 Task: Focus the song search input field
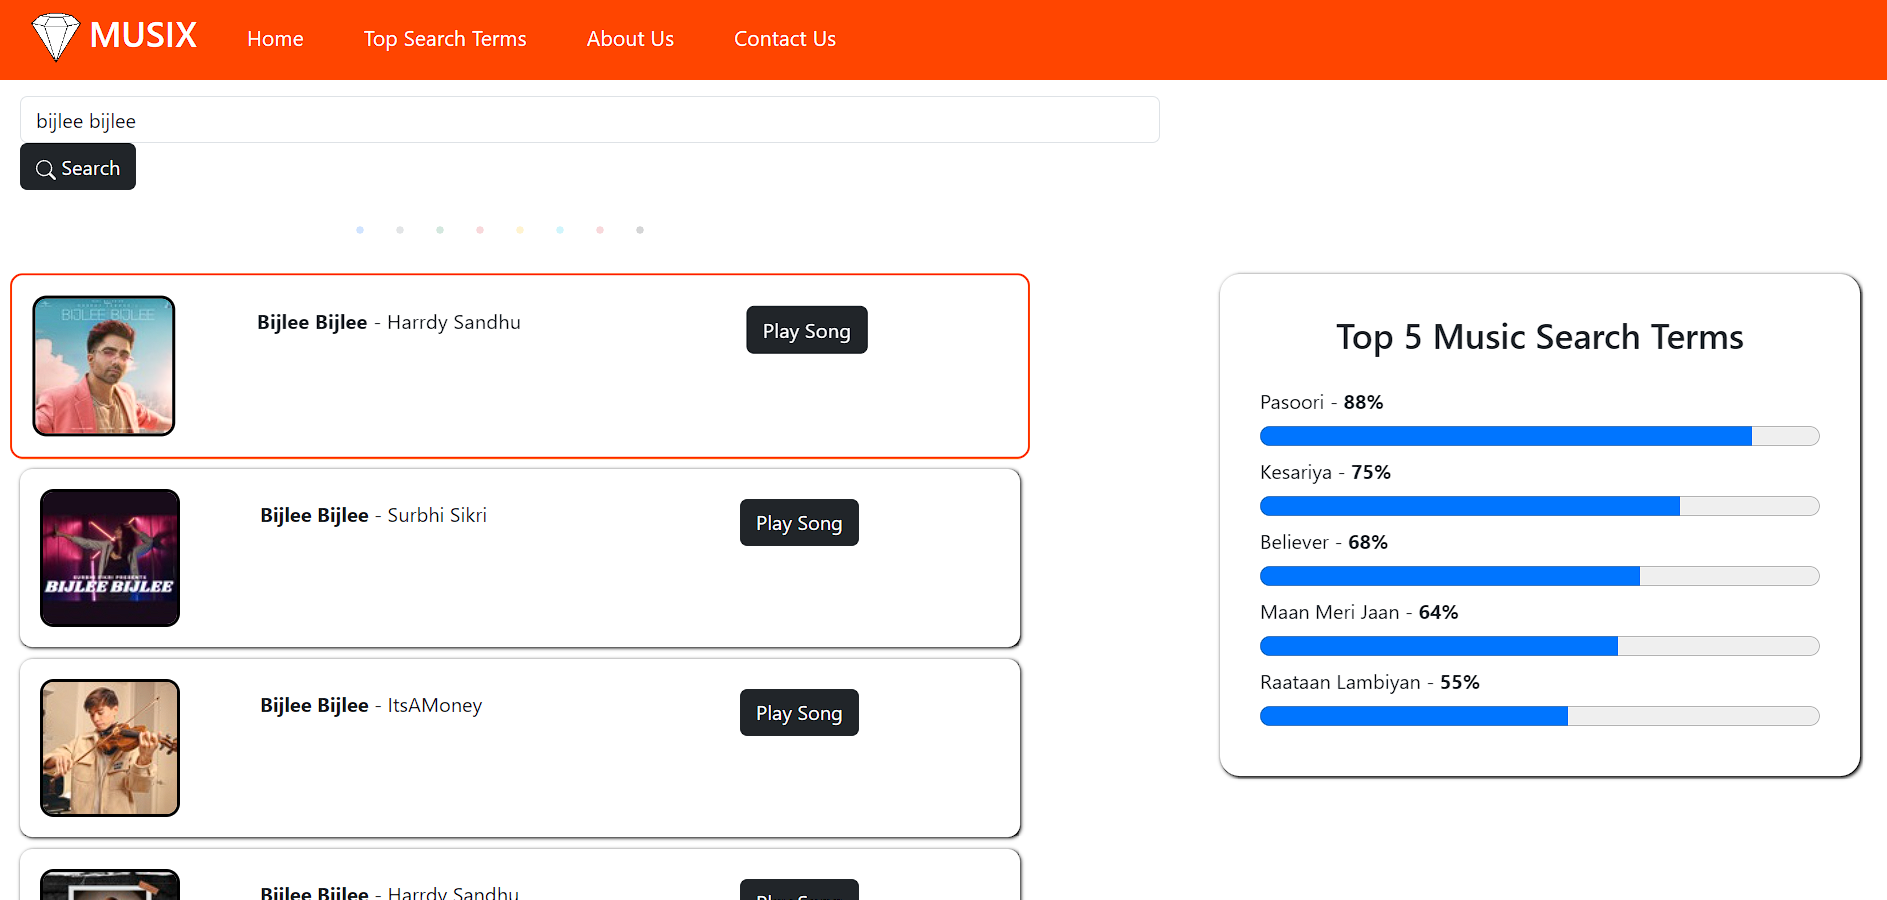pyautogui.click(x=590, y=120)
